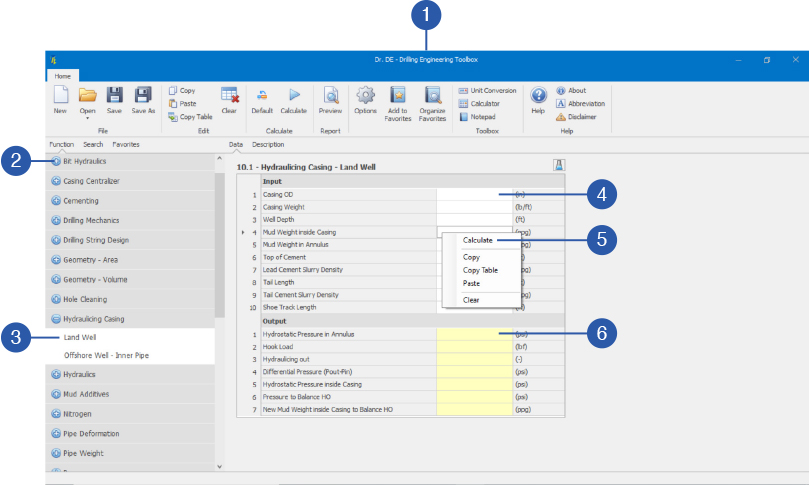810x485 pixels.
Task: Click Add to Favorites icon
Action: 398,96
